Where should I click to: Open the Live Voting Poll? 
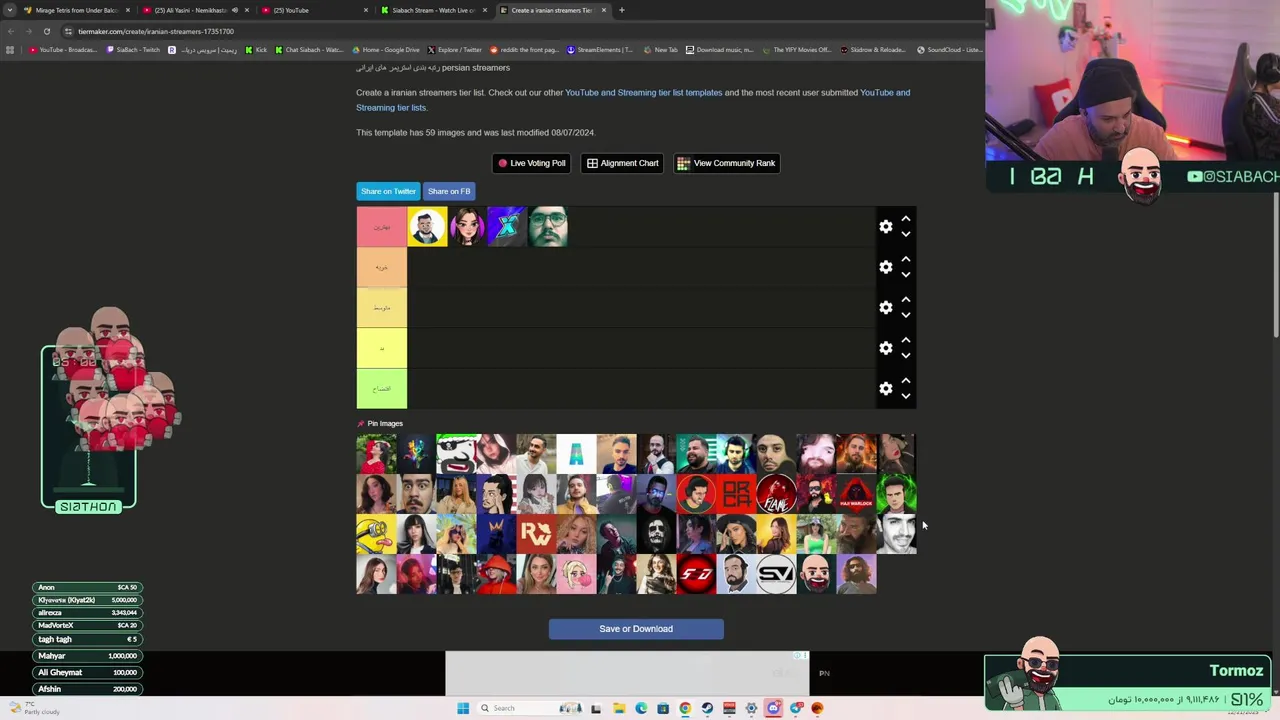[531, 163]
